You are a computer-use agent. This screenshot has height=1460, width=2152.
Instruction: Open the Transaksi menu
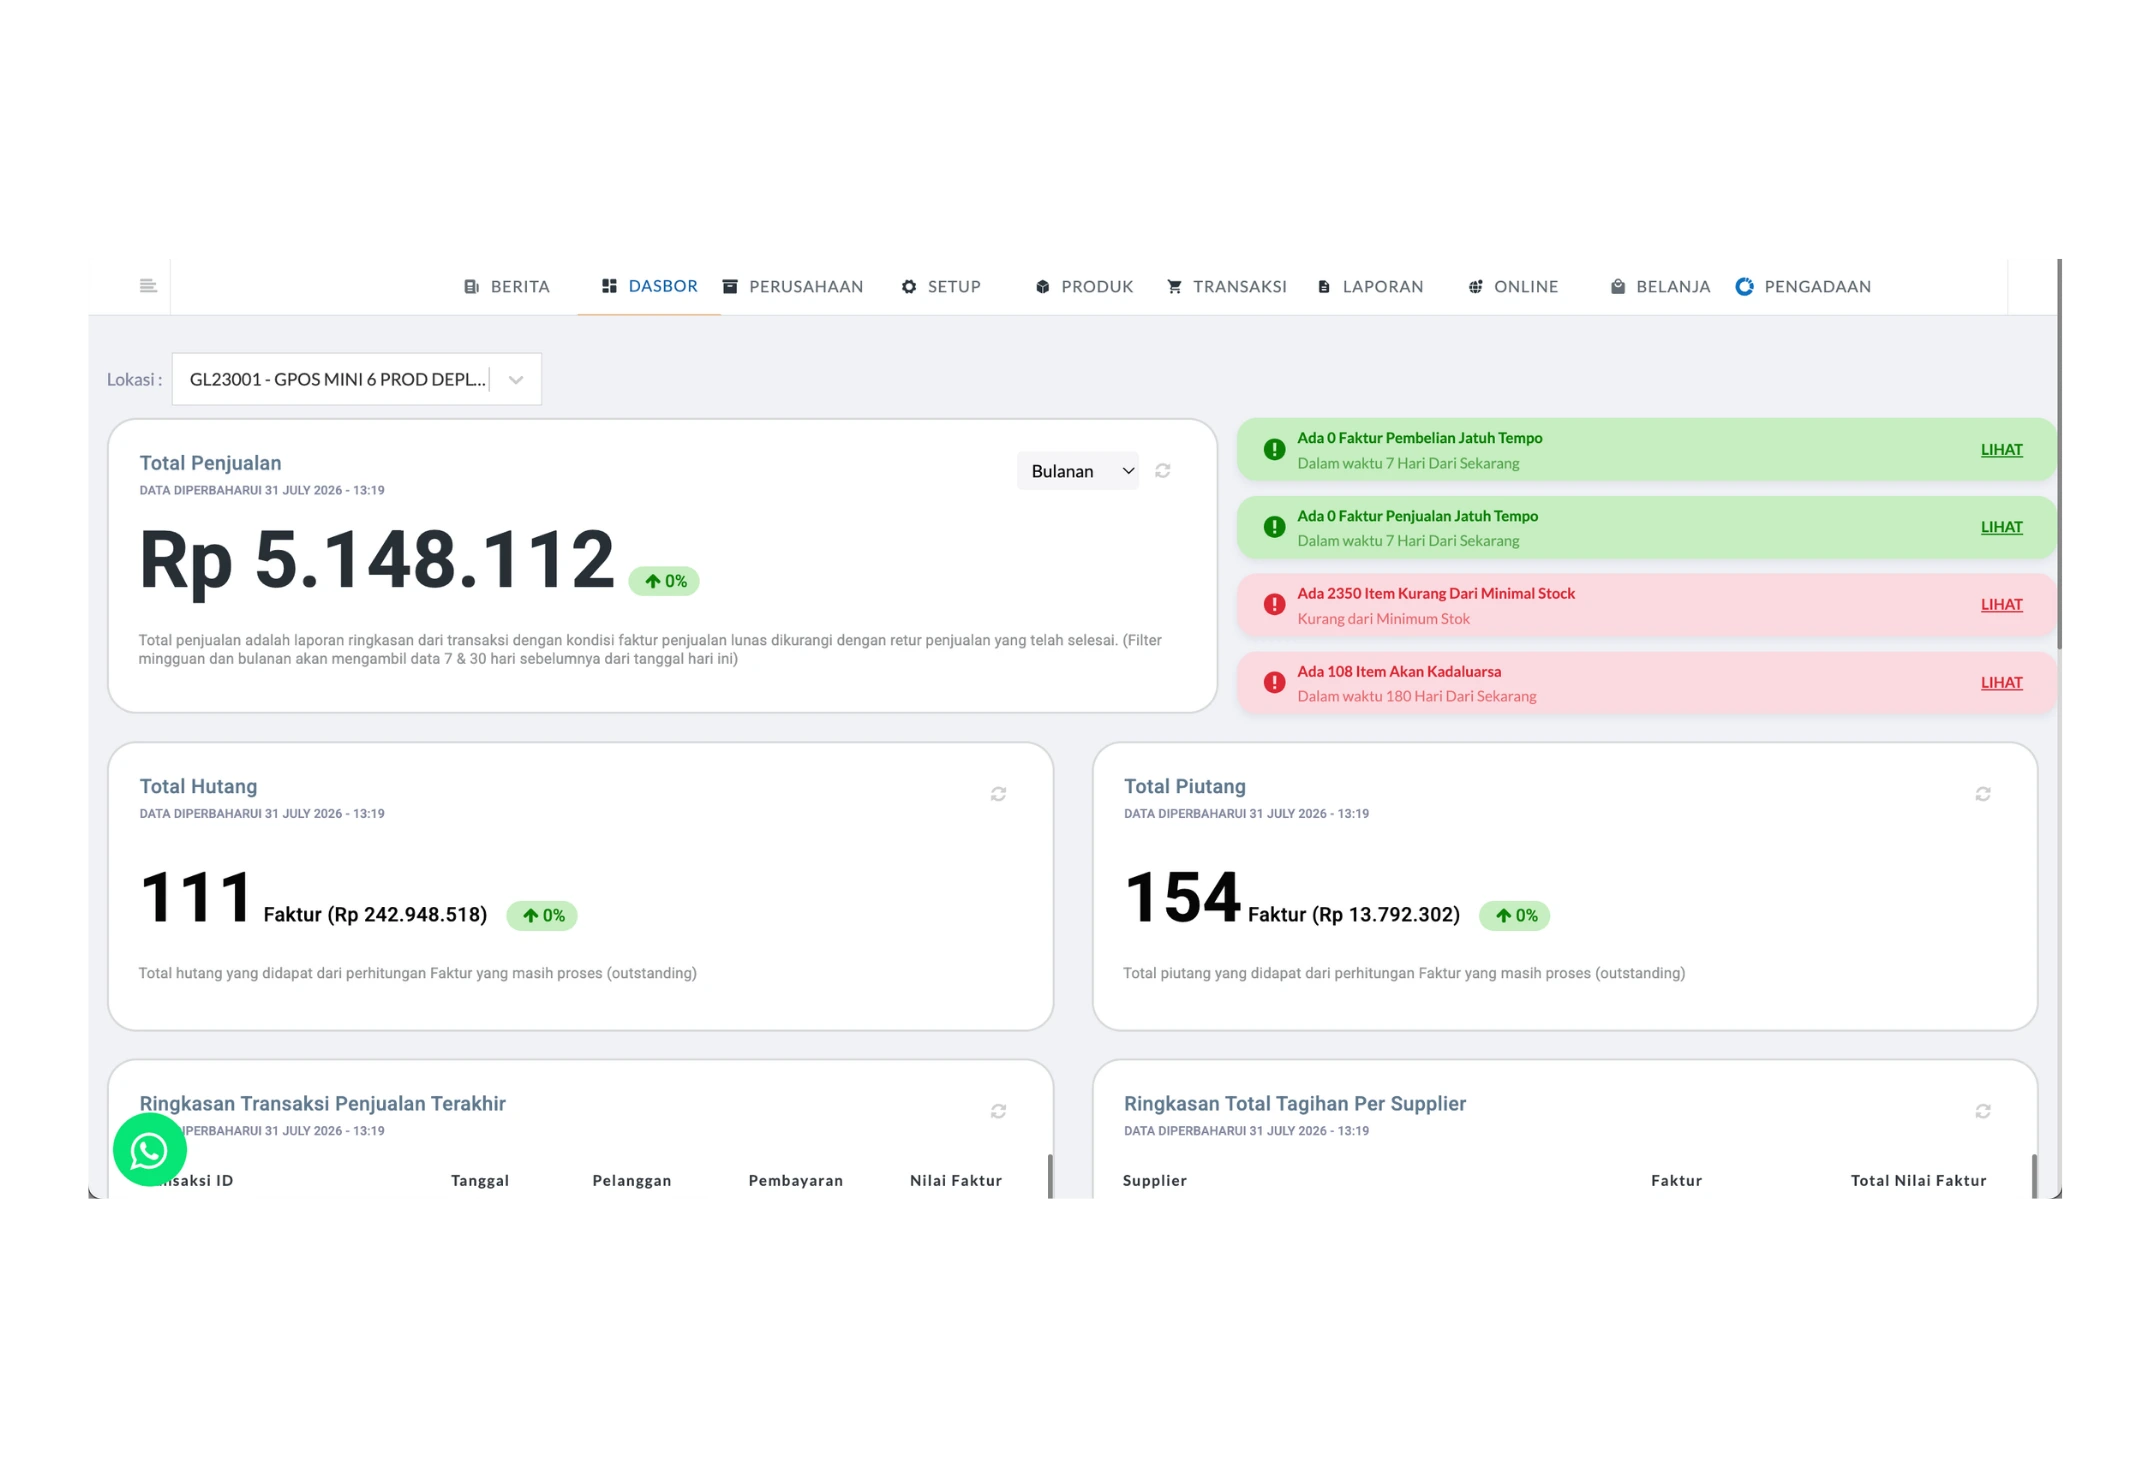(x=1227, y=287)
